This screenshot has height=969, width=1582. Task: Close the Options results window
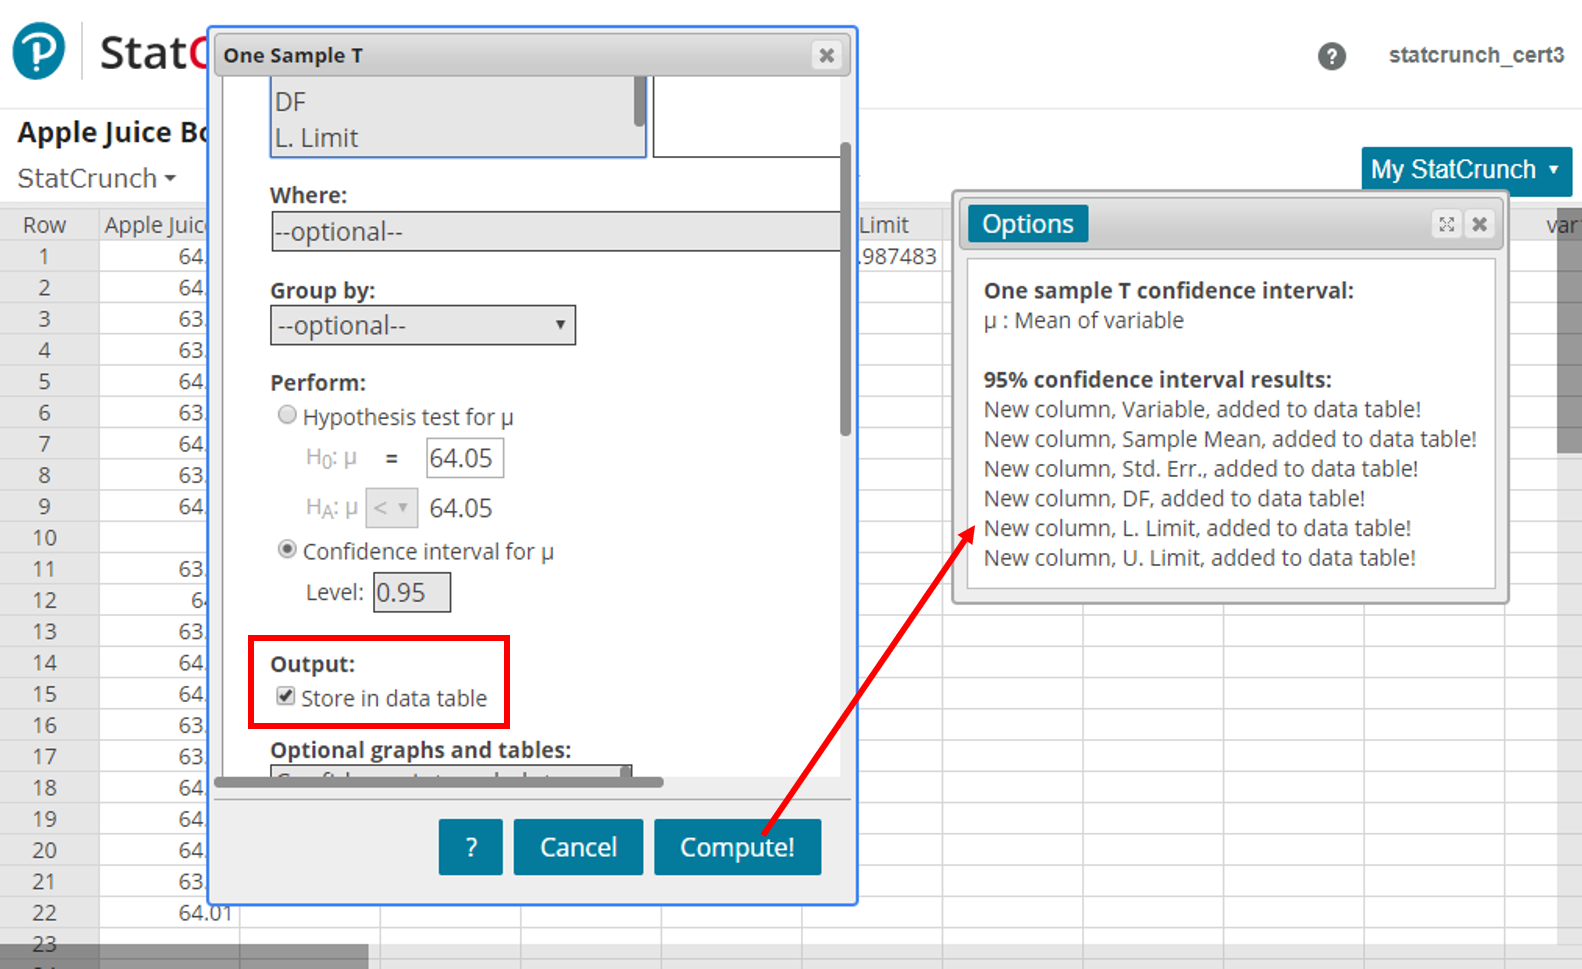tap(1479, 224)
